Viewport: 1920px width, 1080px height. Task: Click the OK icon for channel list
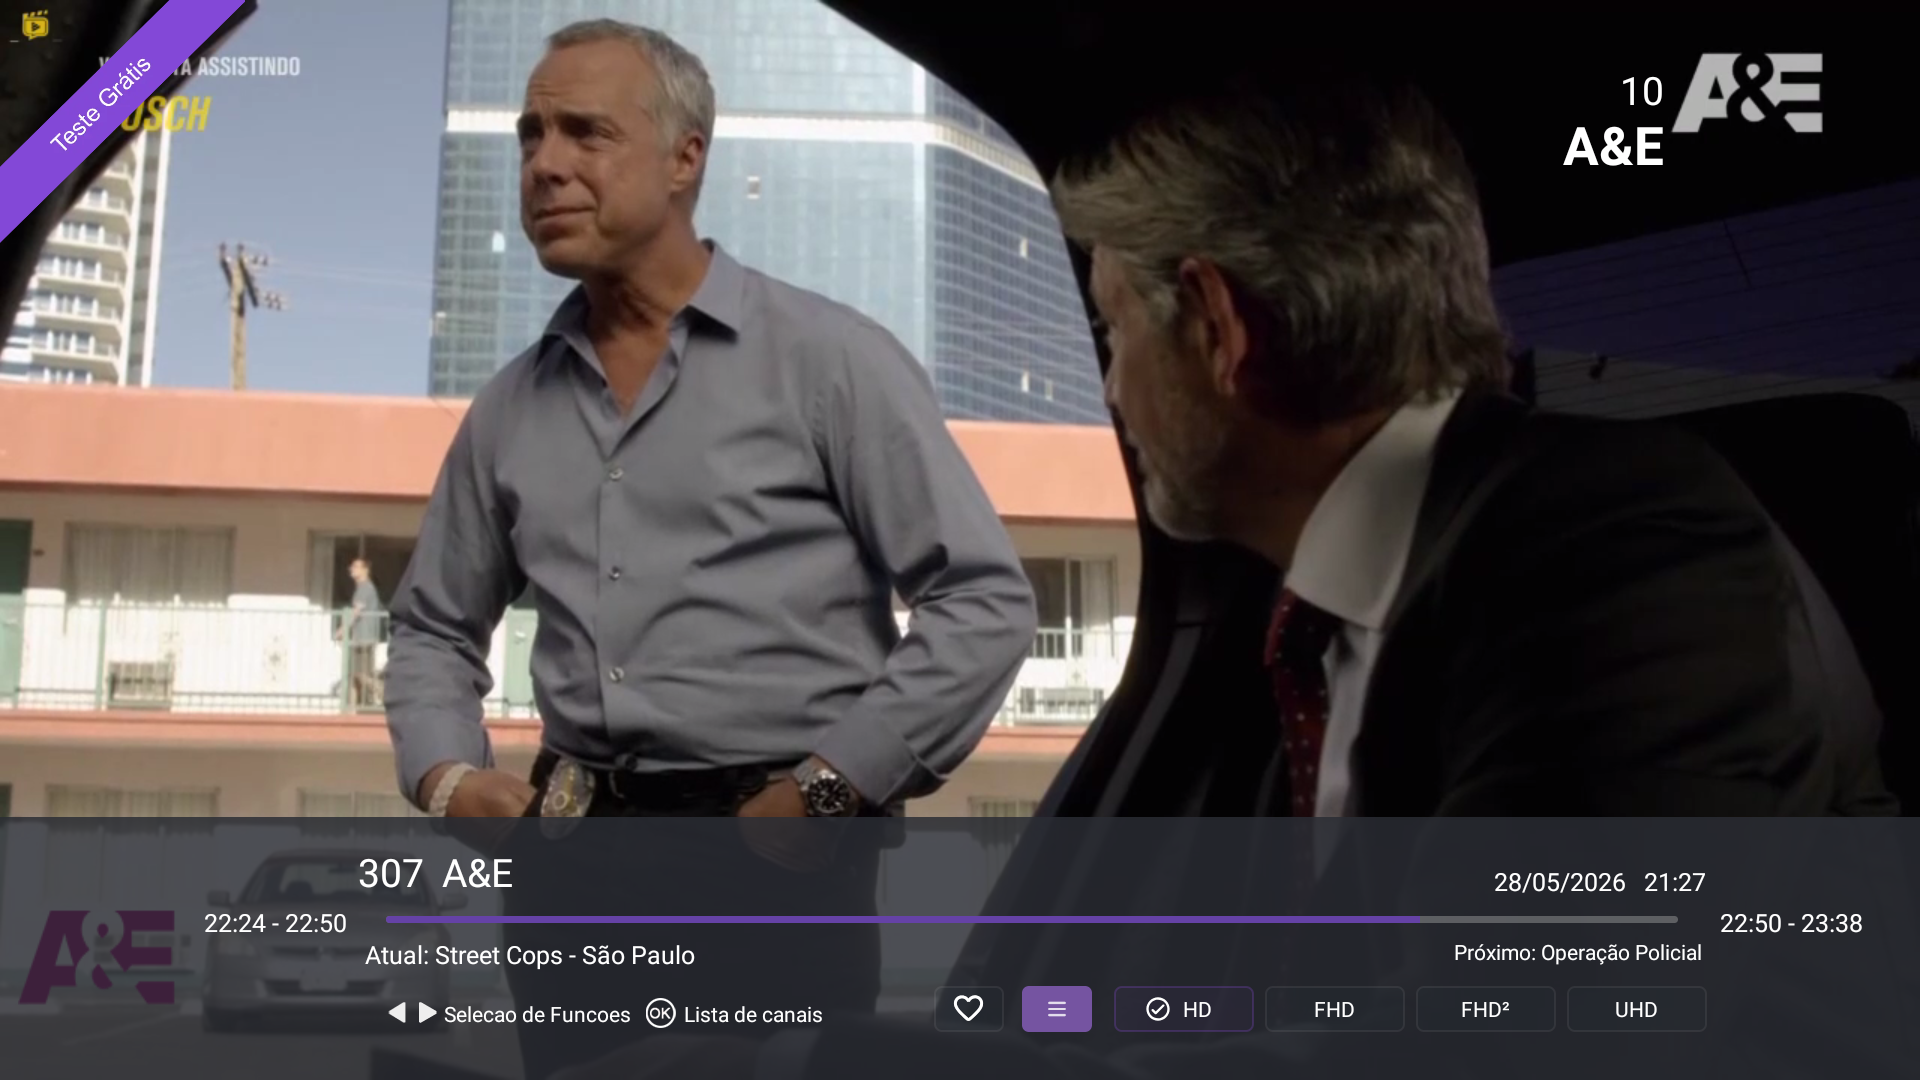660,1013
